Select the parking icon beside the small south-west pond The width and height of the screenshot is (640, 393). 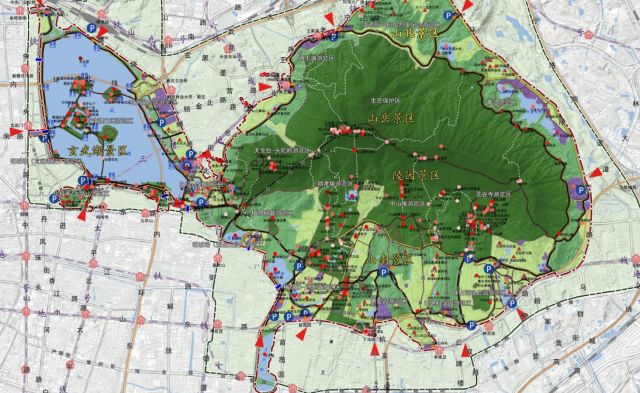point(299,266)
